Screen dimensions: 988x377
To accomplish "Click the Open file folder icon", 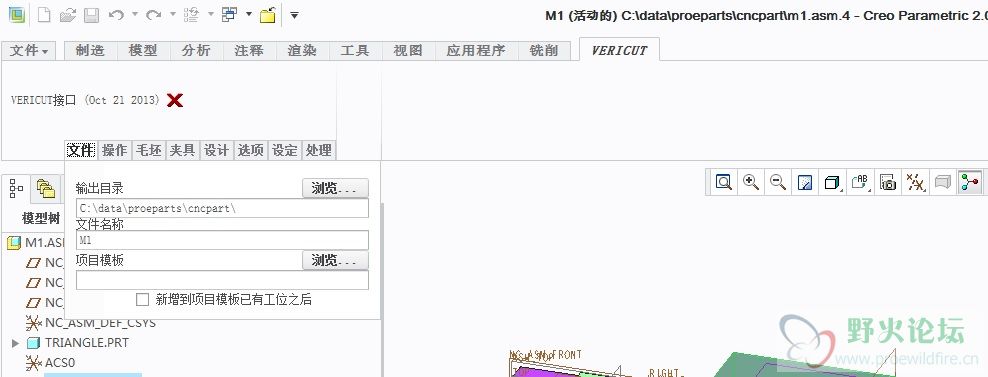I will pyautogui.click(x=68, y=15).
